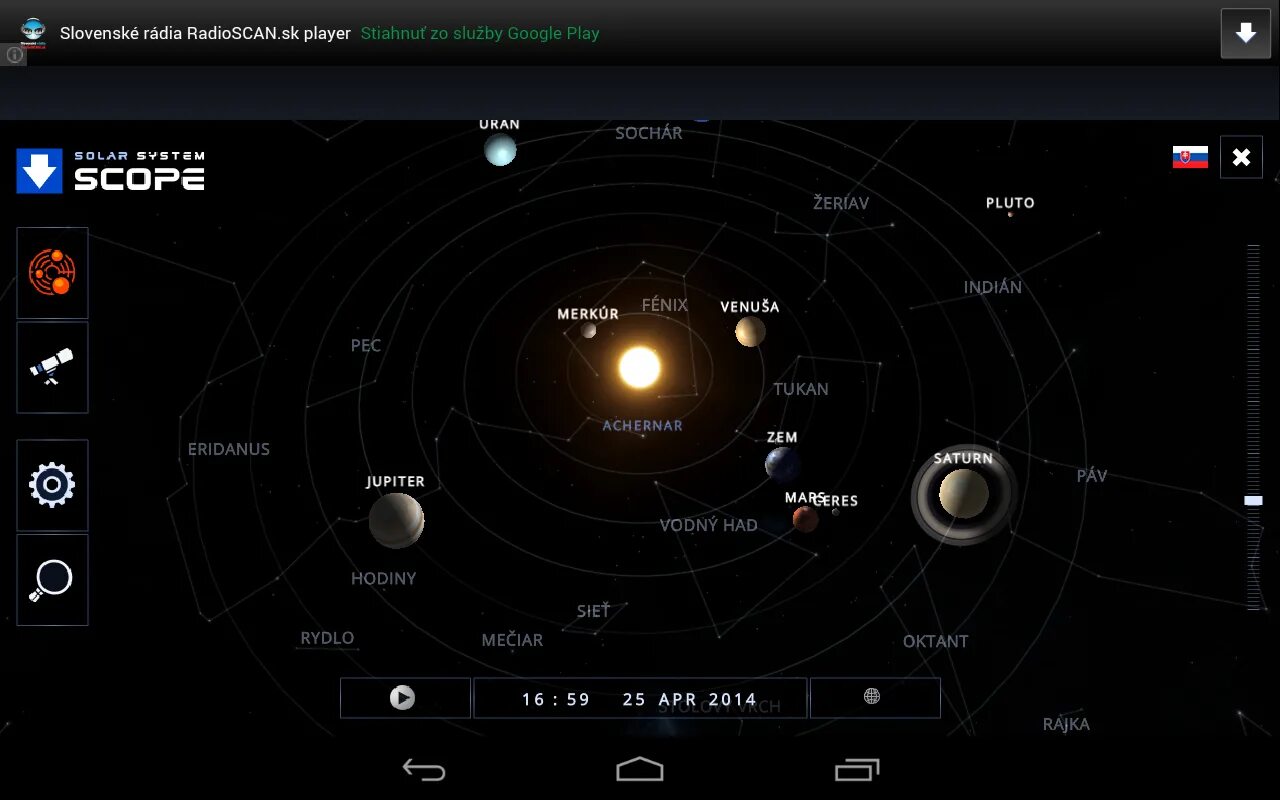1280x800 pixels.
Task: Click the Stiahnuť zo služby Google Play link
Action: (x=480, y=33)
